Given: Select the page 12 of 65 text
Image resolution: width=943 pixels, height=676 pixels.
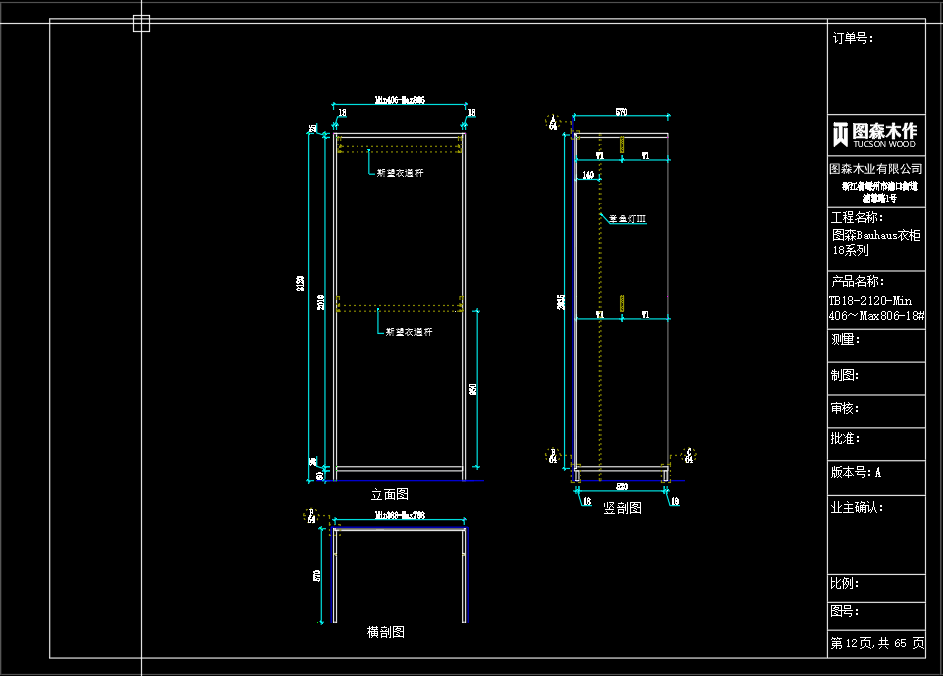Looking at the screenshot, I should (877, 644).
